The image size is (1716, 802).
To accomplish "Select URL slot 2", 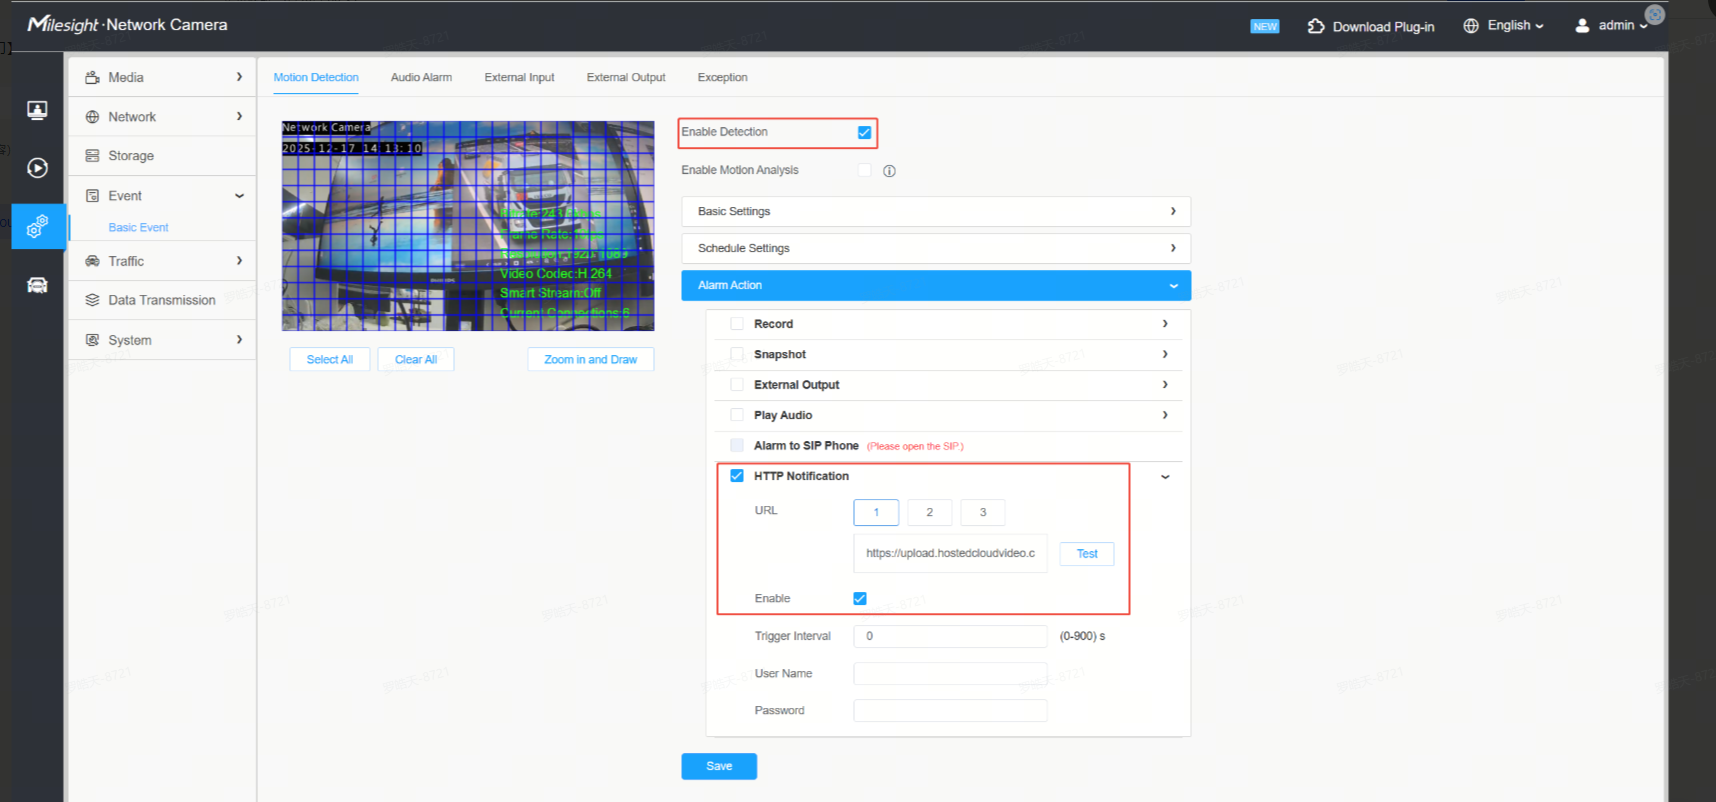I will (929, 512).
